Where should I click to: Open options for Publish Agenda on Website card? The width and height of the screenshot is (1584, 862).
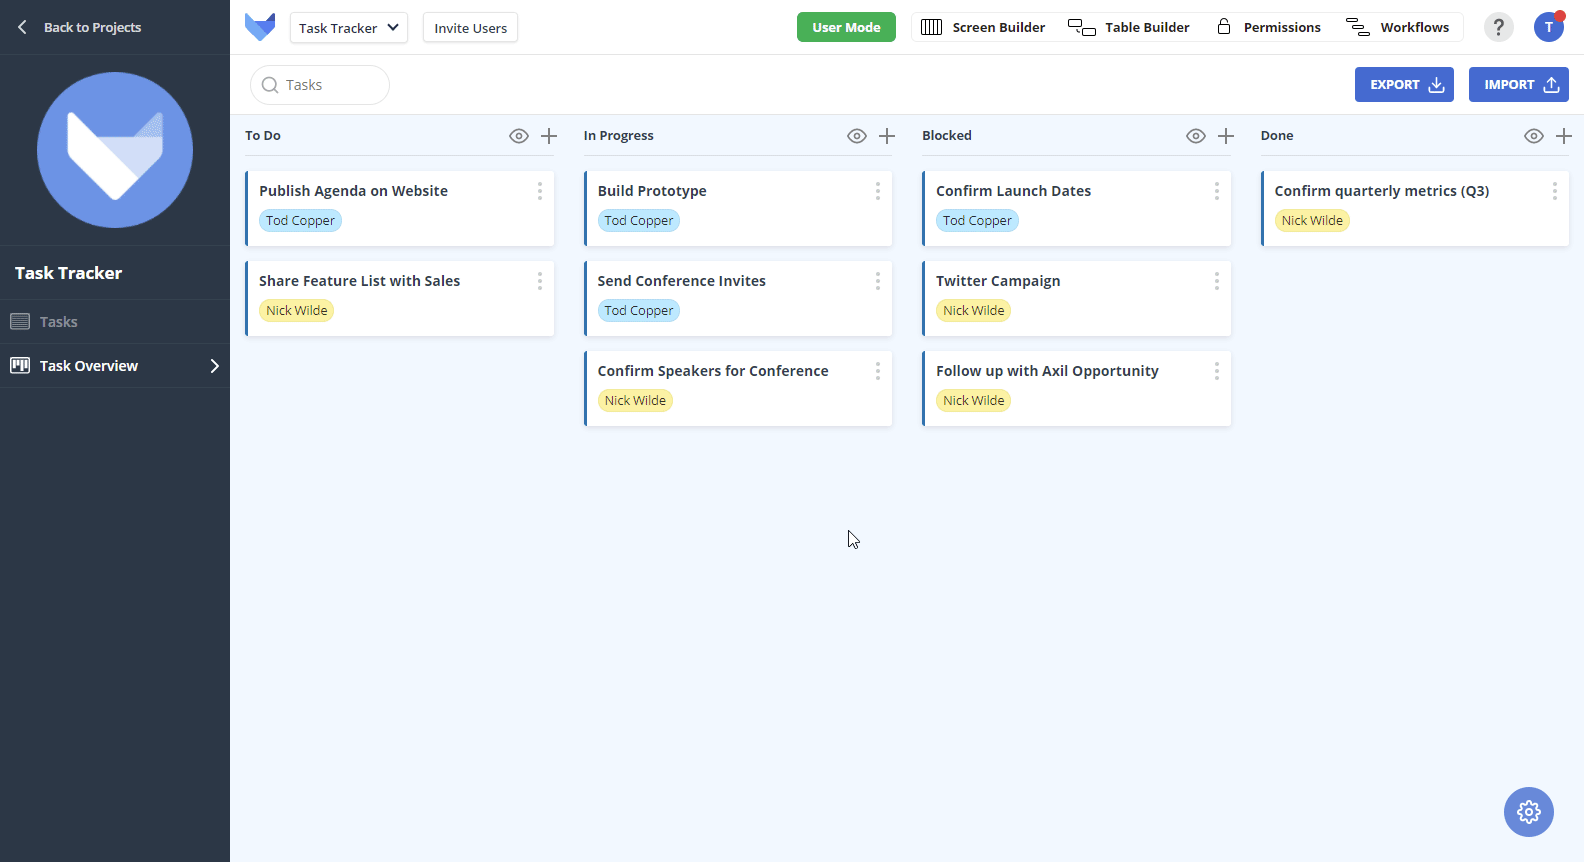coord(540,191)
